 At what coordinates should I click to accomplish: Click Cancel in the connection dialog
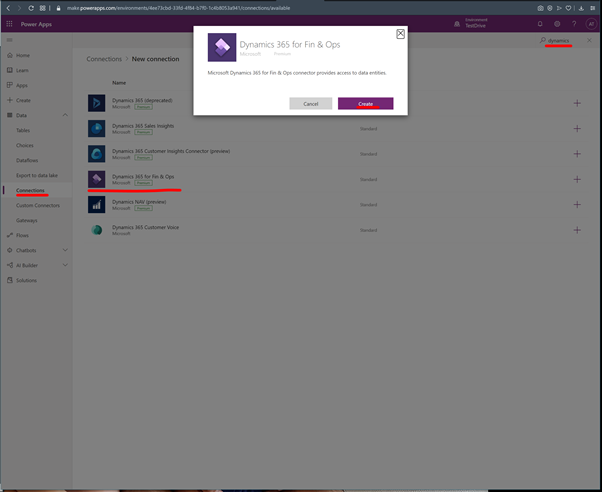pos(311,103)
